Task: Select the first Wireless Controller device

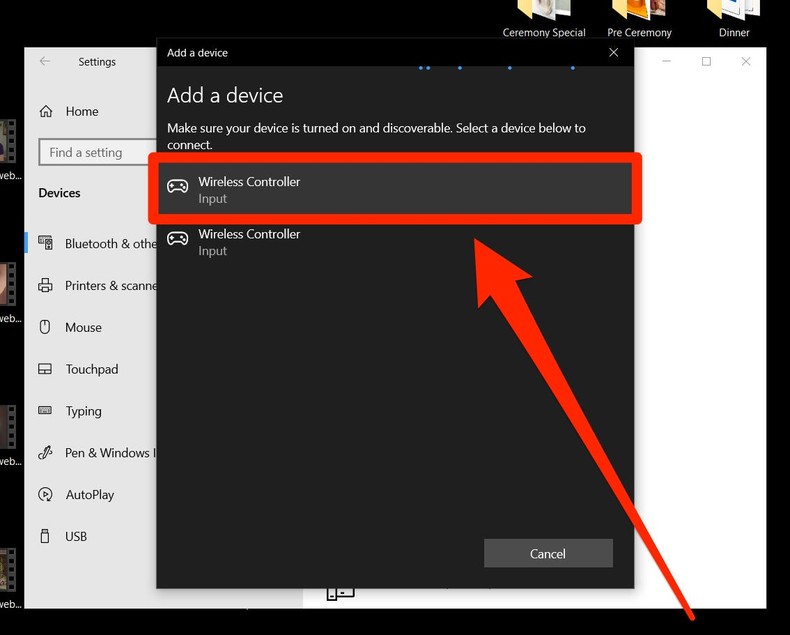Action: pyautogui.click(x=394, y=189)
